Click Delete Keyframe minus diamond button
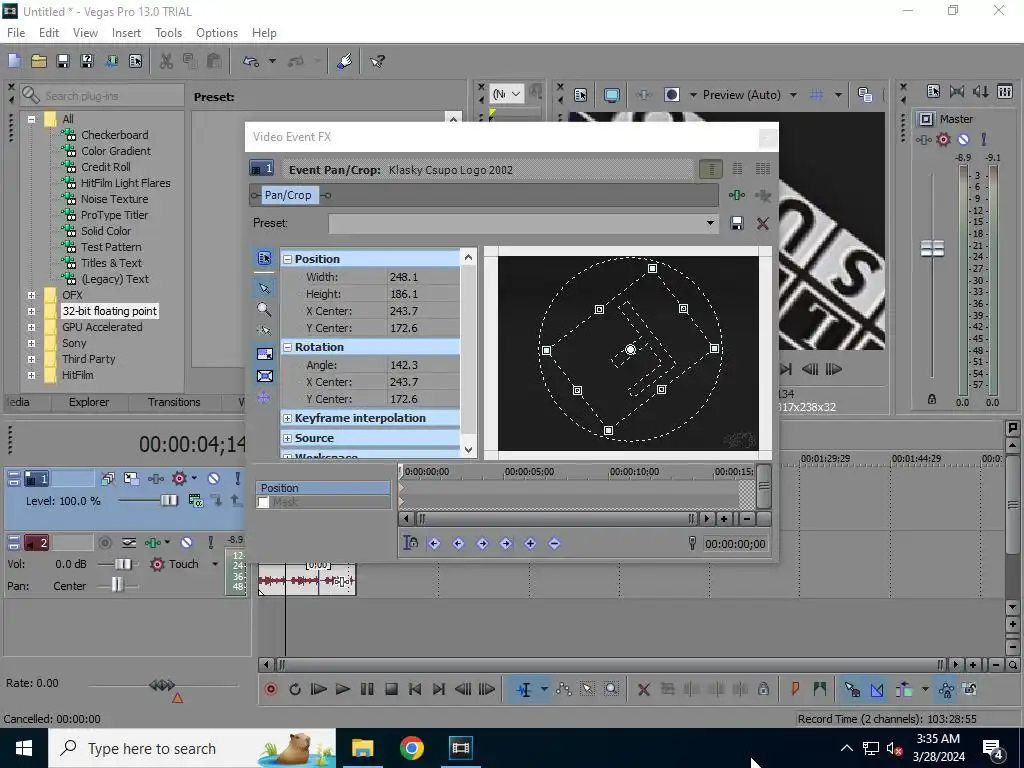Image resolution: width=1024 pixels, height=768 pixels. 554,543
